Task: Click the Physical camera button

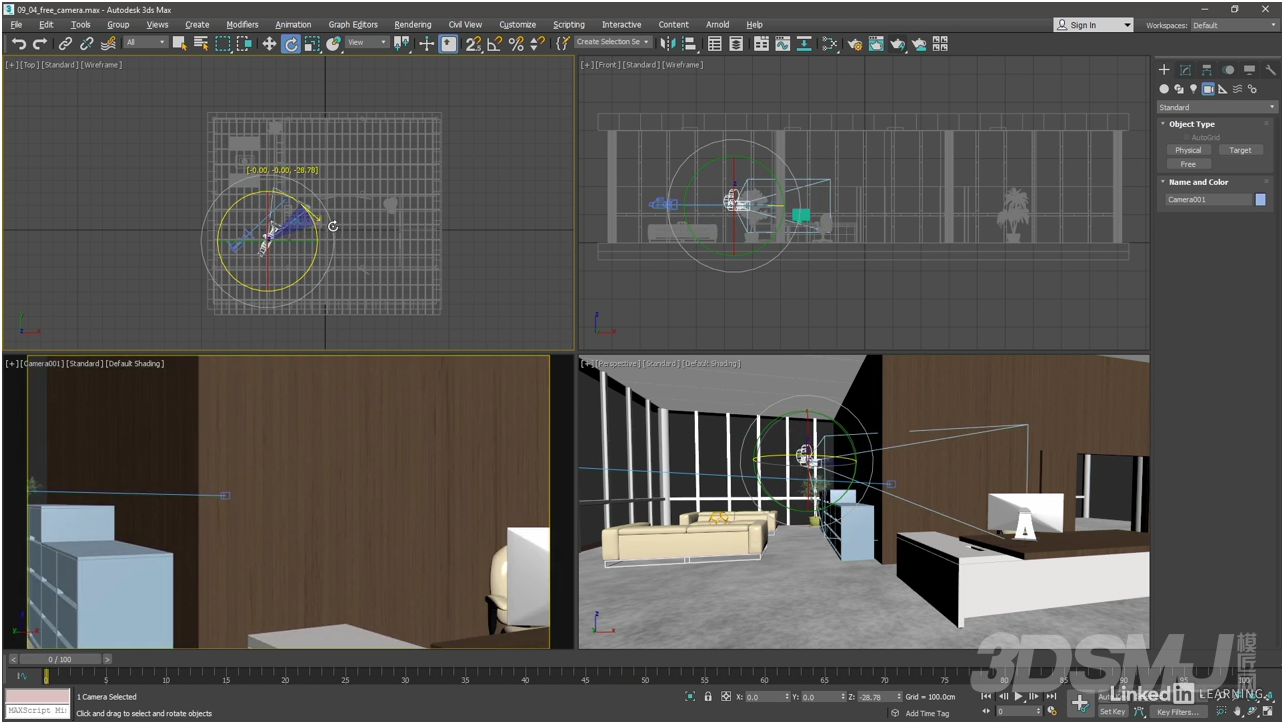Action: (x=1188, y=150)
